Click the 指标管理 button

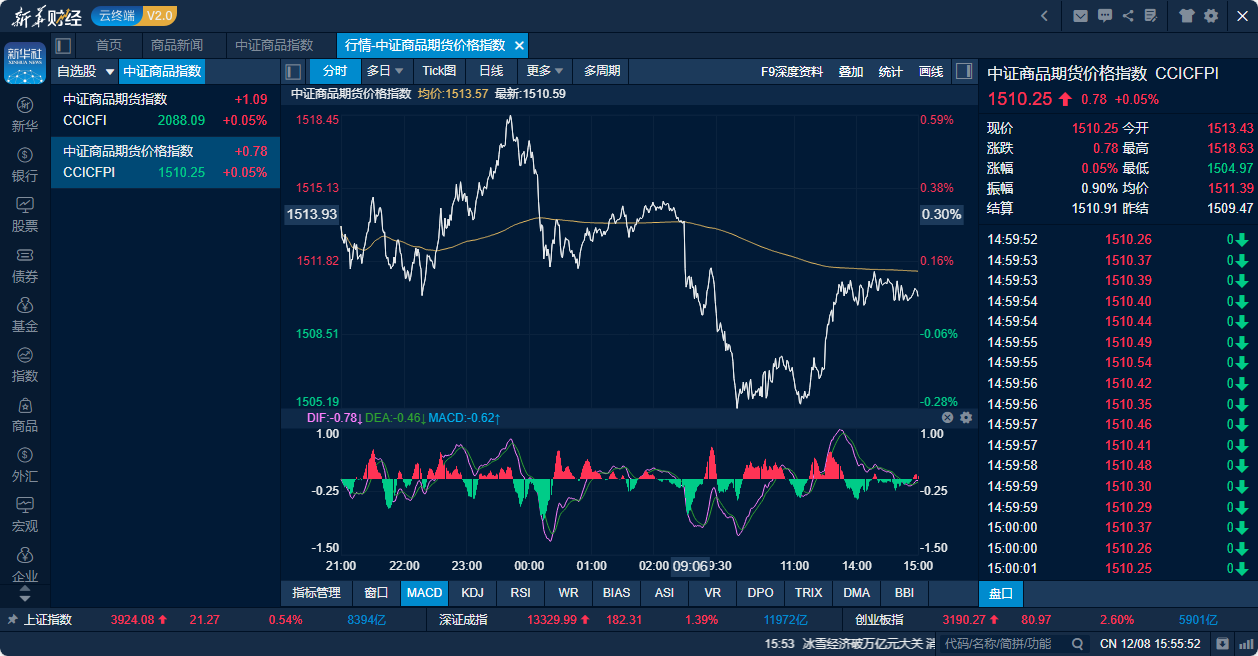click(x=316, y=593)
